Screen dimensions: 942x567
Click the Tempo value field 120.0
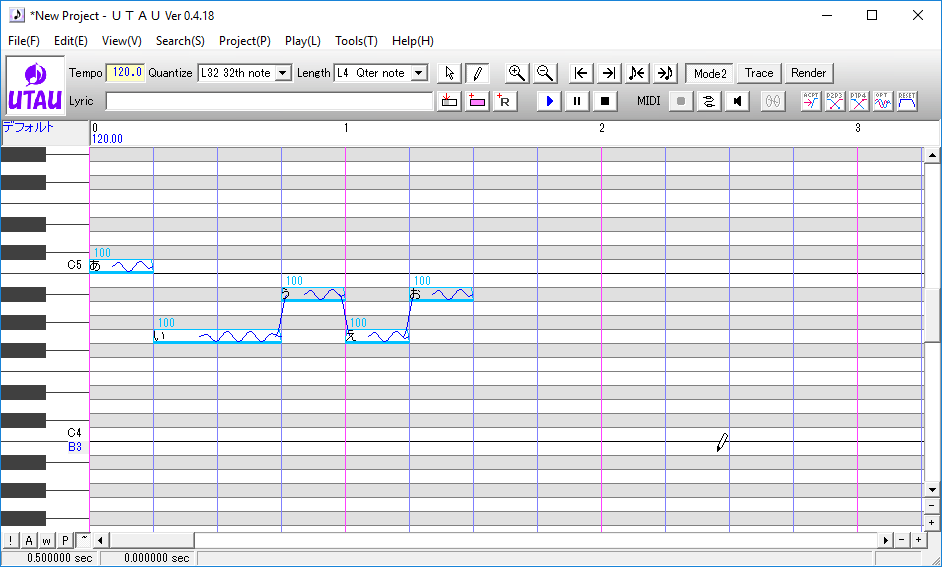126,73
